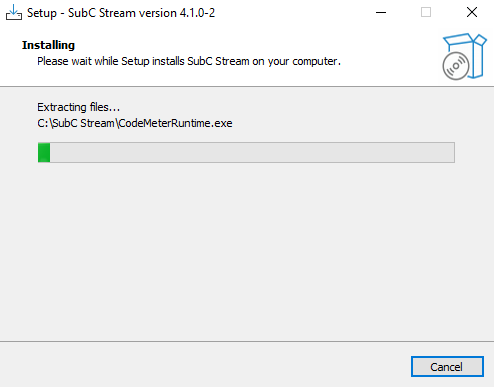Screen dimensions: 494x387
Task: Click the CodeMeterRuntime.exe filename text
Action: click(x=175, y=123)
